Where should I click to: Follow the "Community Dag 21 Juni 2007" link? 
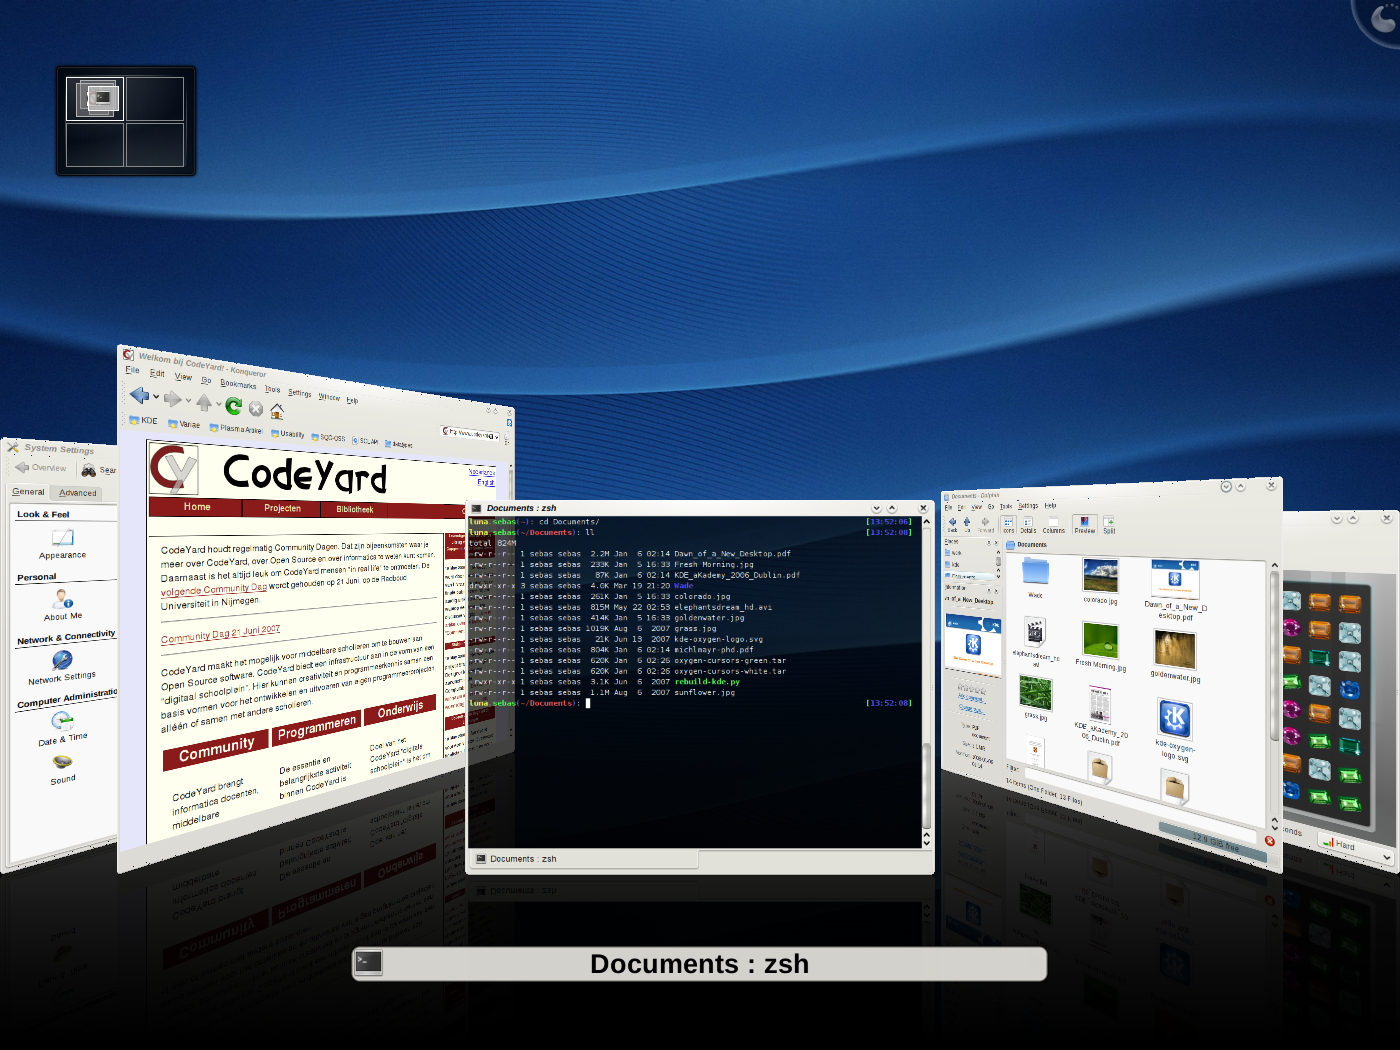click(x=220, y=635)
